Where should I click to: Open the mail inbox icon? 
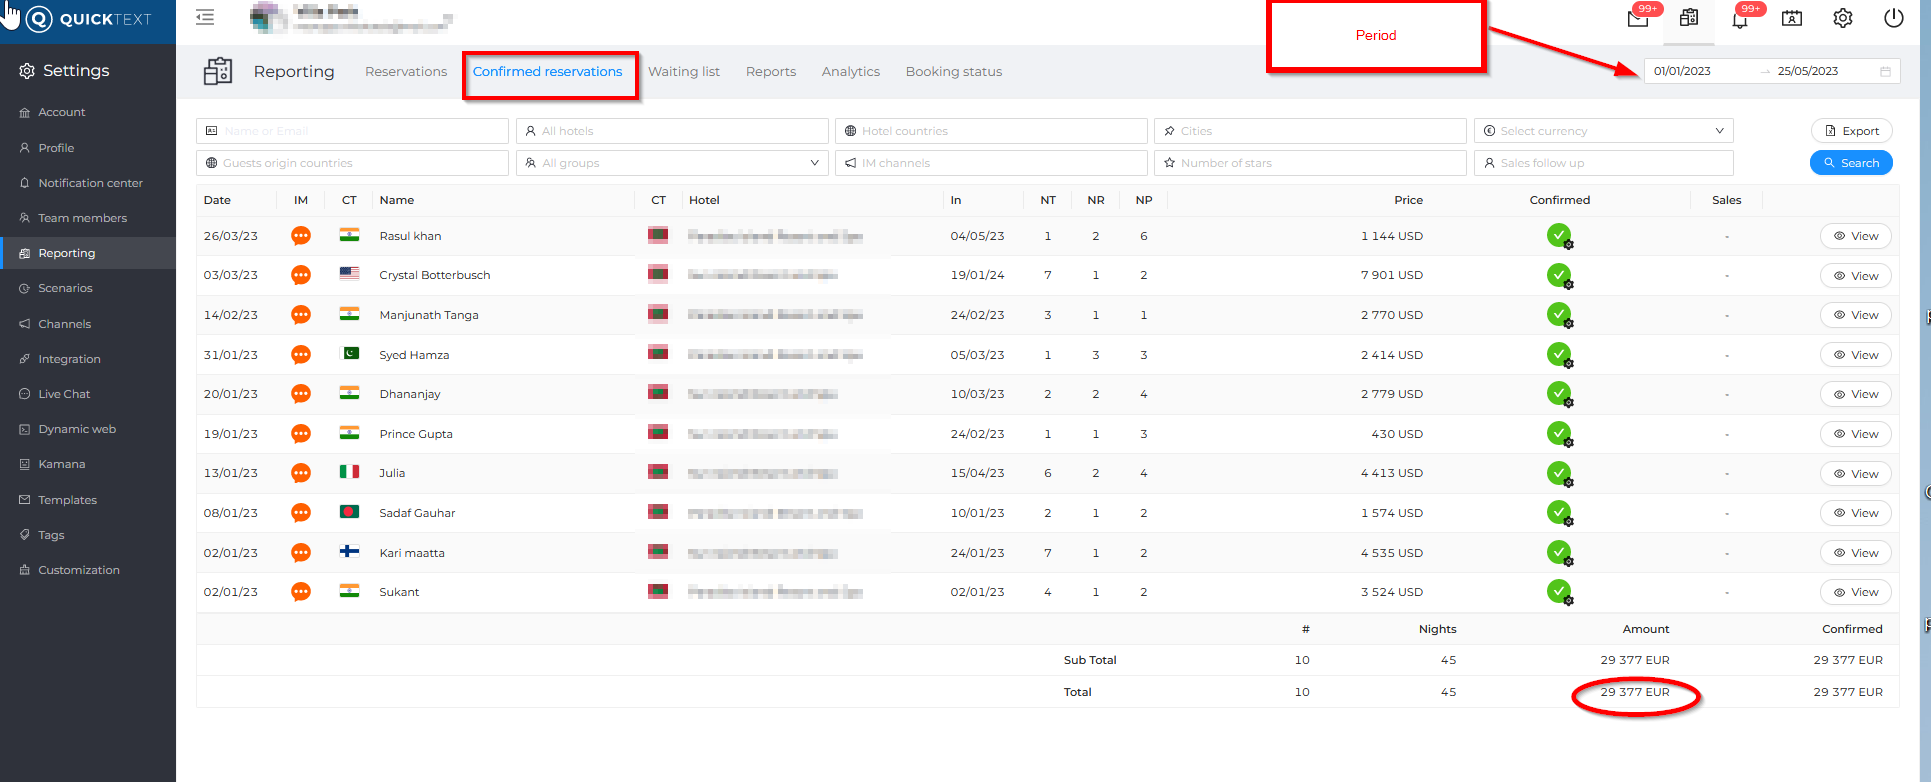(x=1638, y=19)
